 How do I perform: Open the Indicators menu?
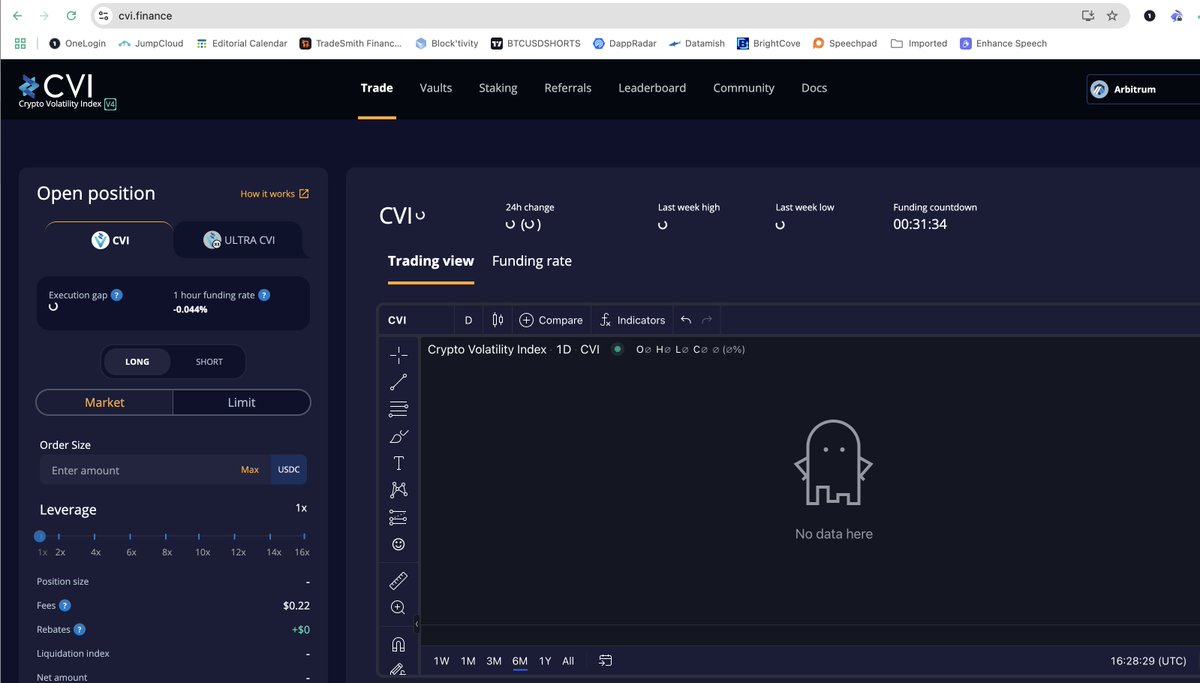coord(631,320)
